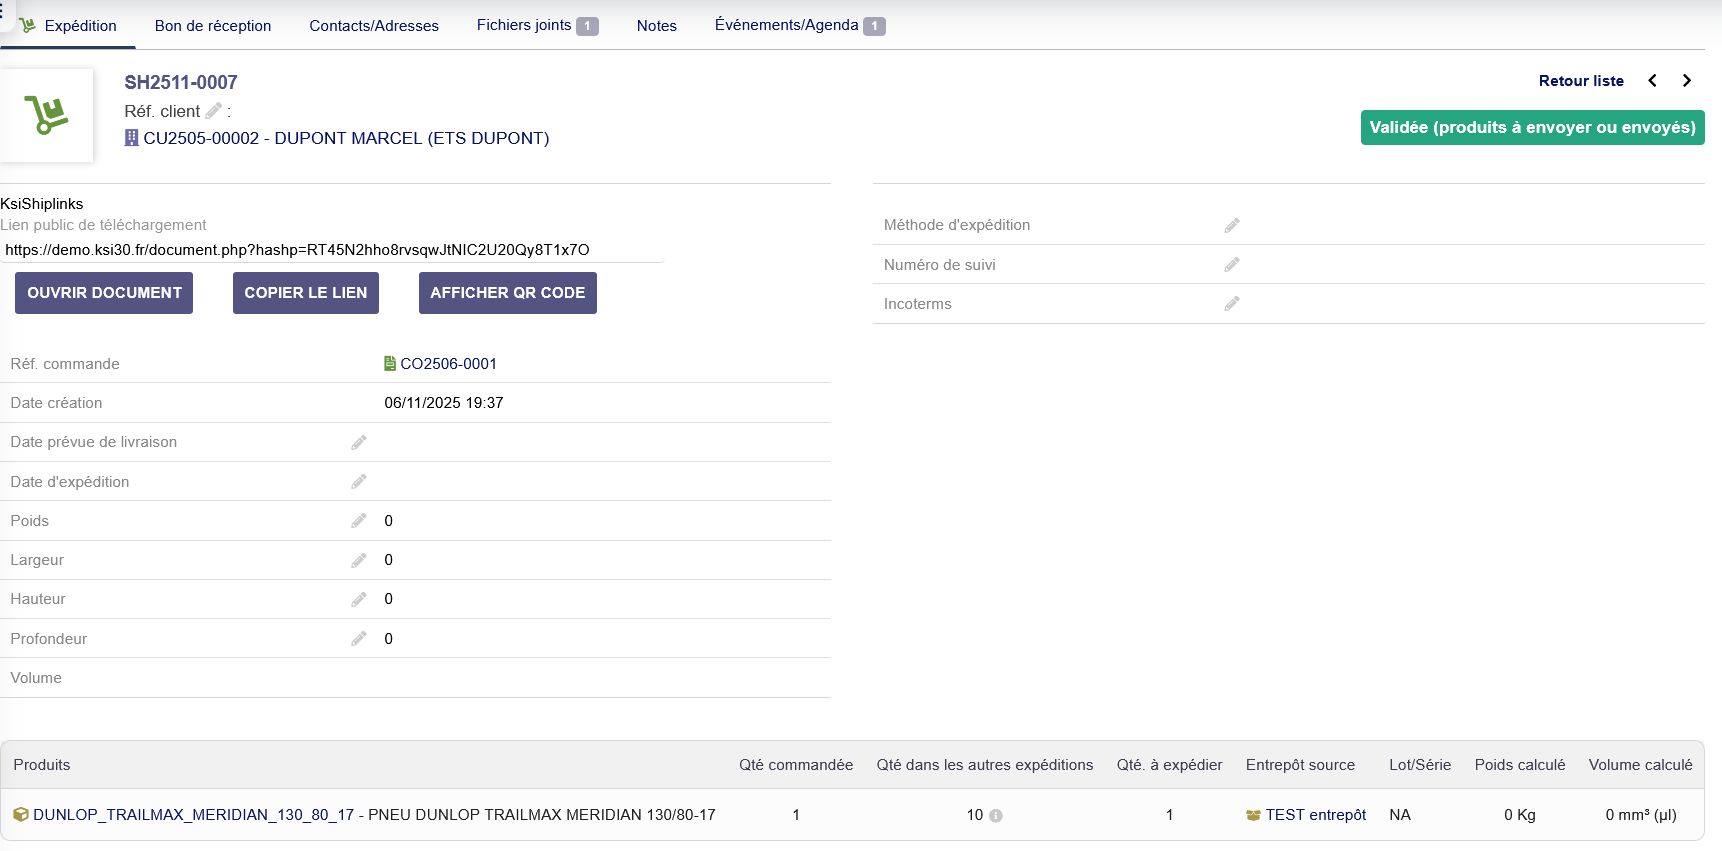The image size is (1722, 851).
Task: Edit the Date prévue de livraison field
Action: tap(359, 443)
